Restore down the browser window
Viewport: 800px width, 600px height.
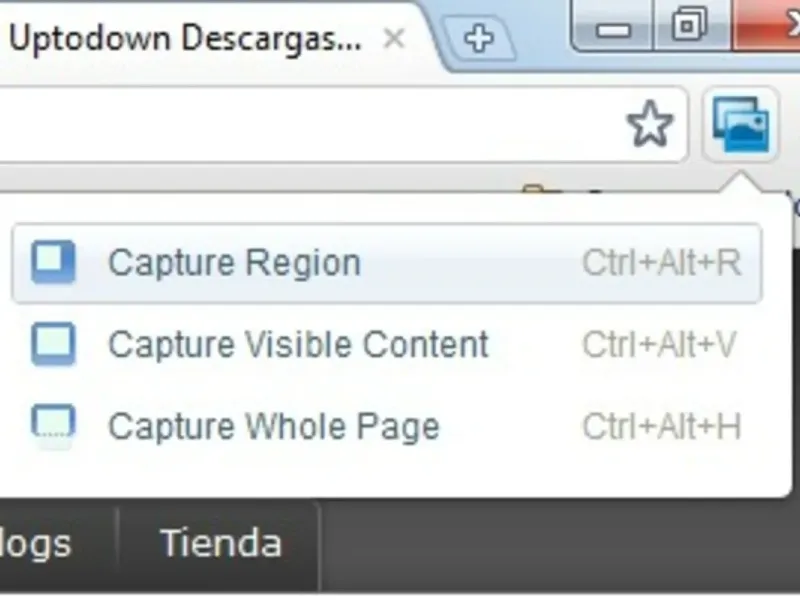(x=691, y=26)
